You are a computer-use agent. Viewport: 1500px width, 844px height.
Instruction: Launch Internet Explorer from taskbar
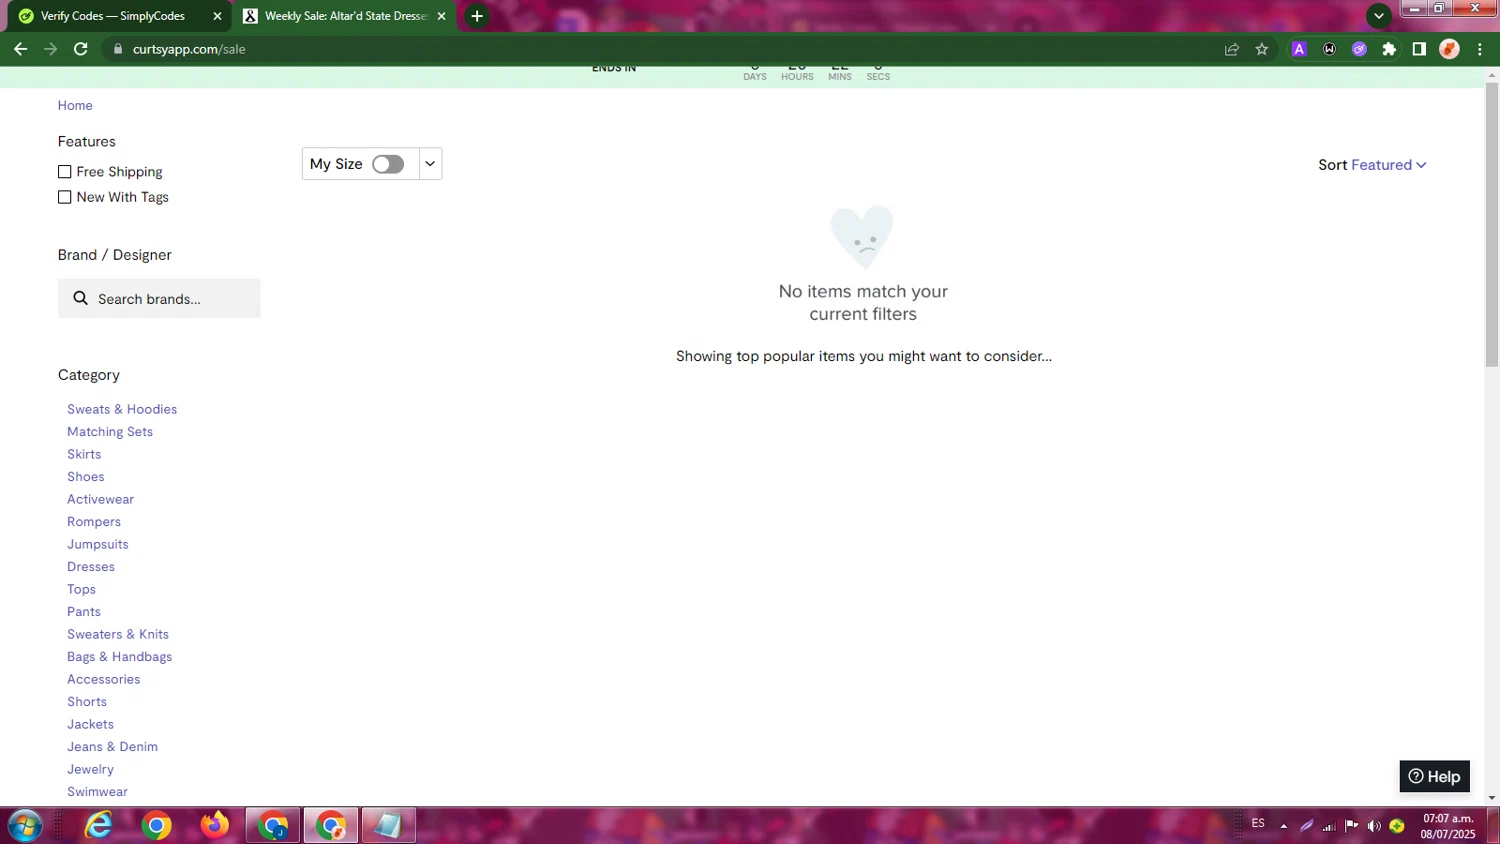point(98,826)
